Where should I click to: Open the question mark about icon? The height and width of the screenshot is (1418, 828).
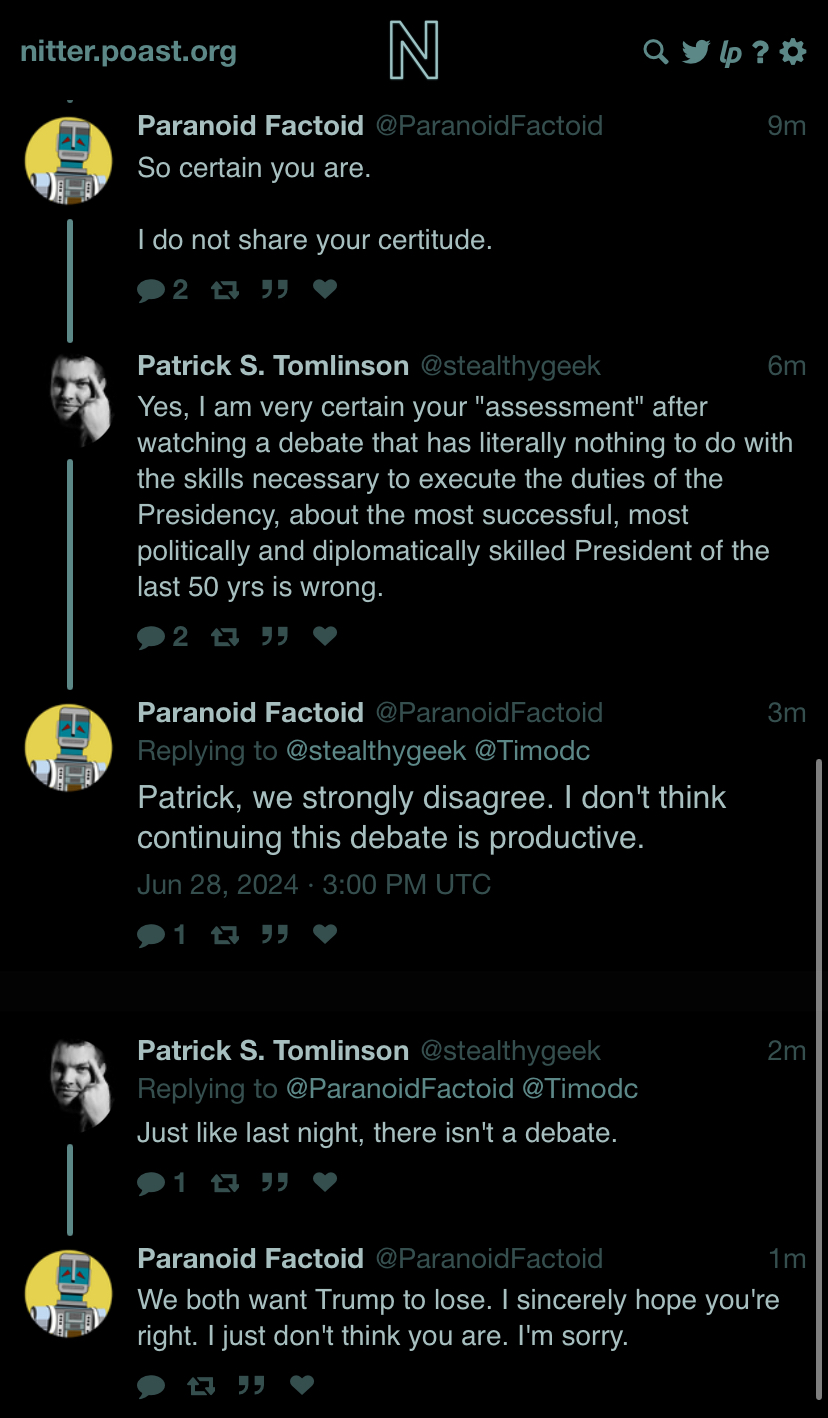coord(761,51)
